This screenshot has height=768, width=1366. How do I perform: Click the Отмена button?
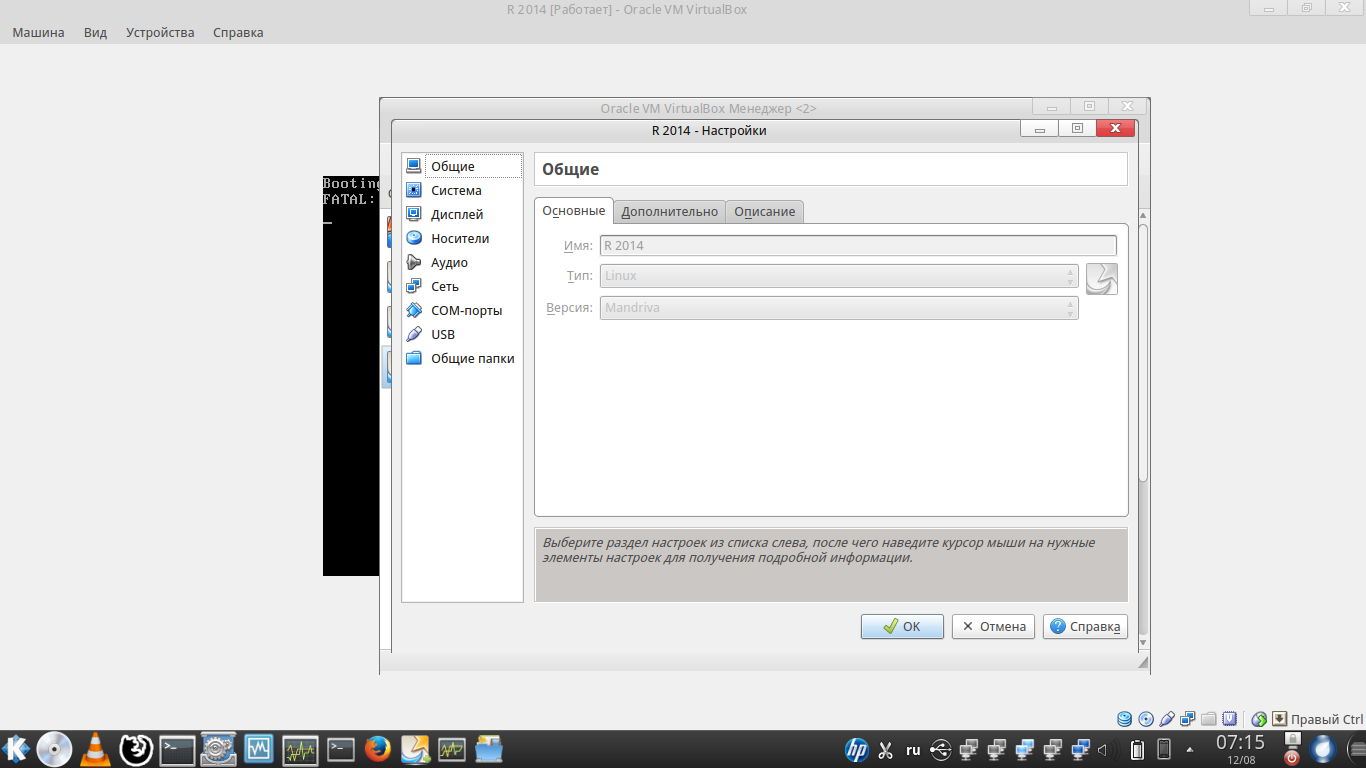click(993, 627)
